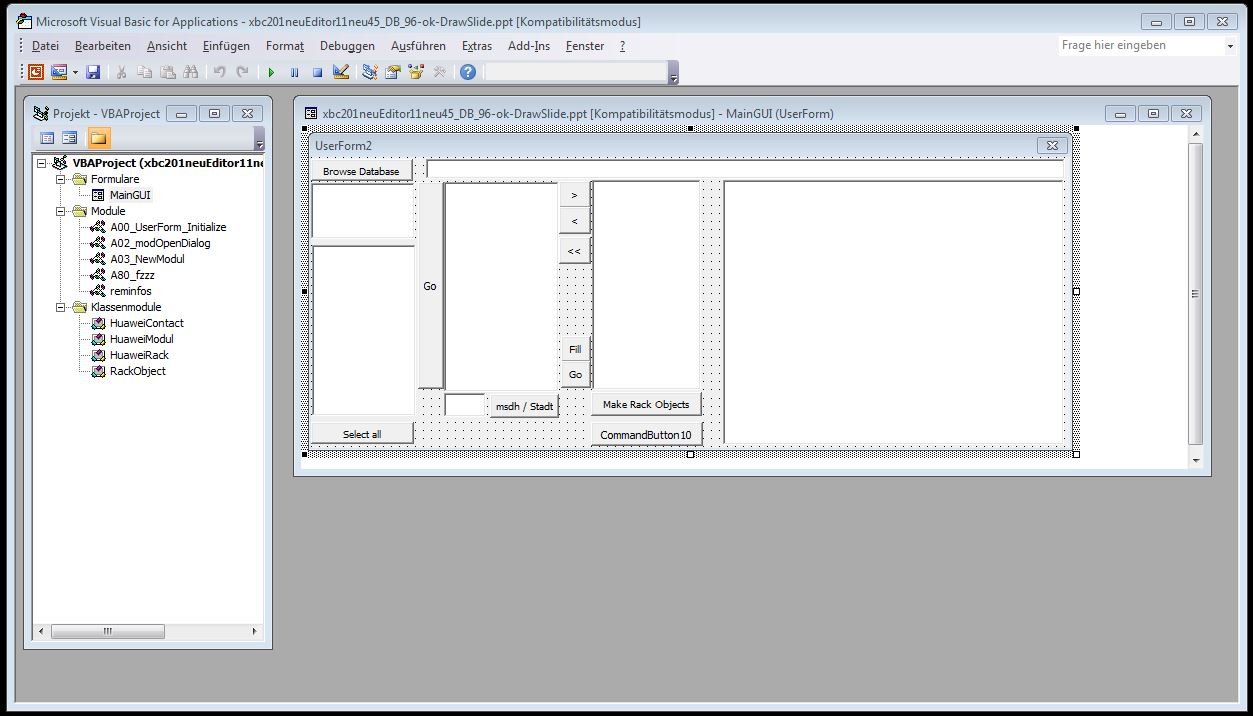The height and width of the screenshot is (716, 1253).
Task: Click View Object icon in the Project panel
Action: (69, 138)
